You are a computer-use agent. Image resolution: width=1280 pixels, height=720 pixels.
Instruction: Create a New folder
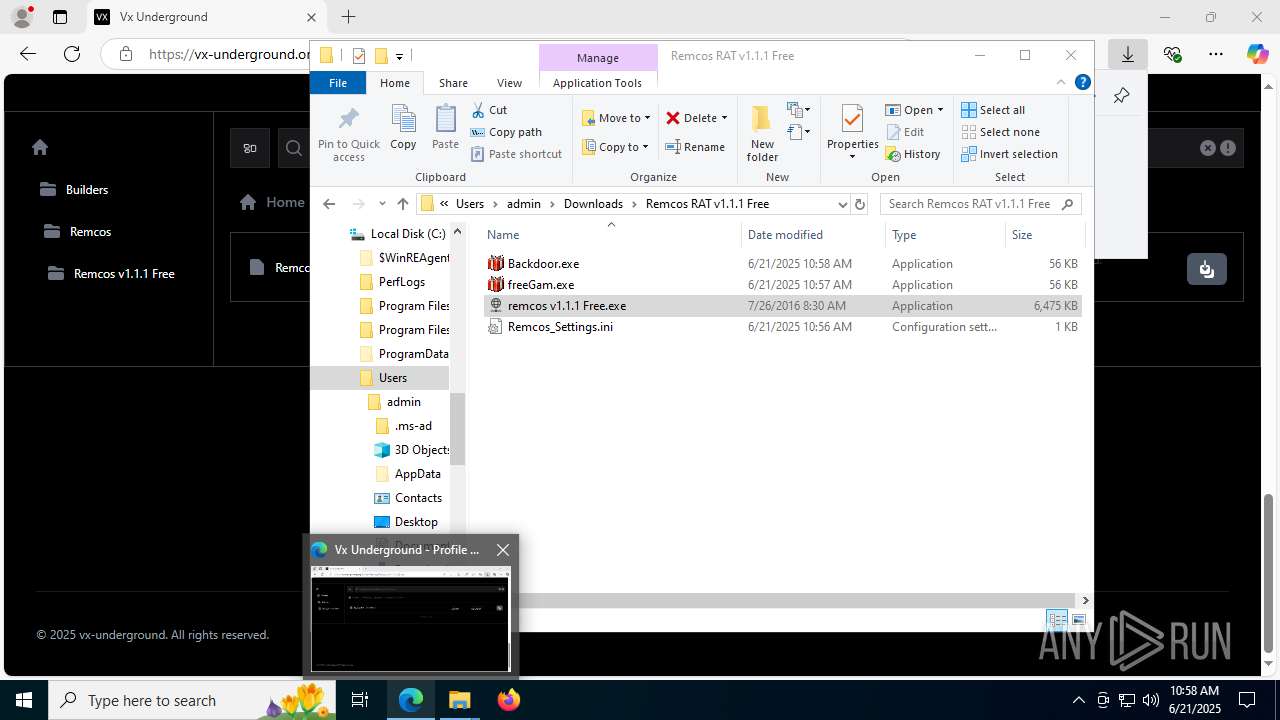(762, 133)
